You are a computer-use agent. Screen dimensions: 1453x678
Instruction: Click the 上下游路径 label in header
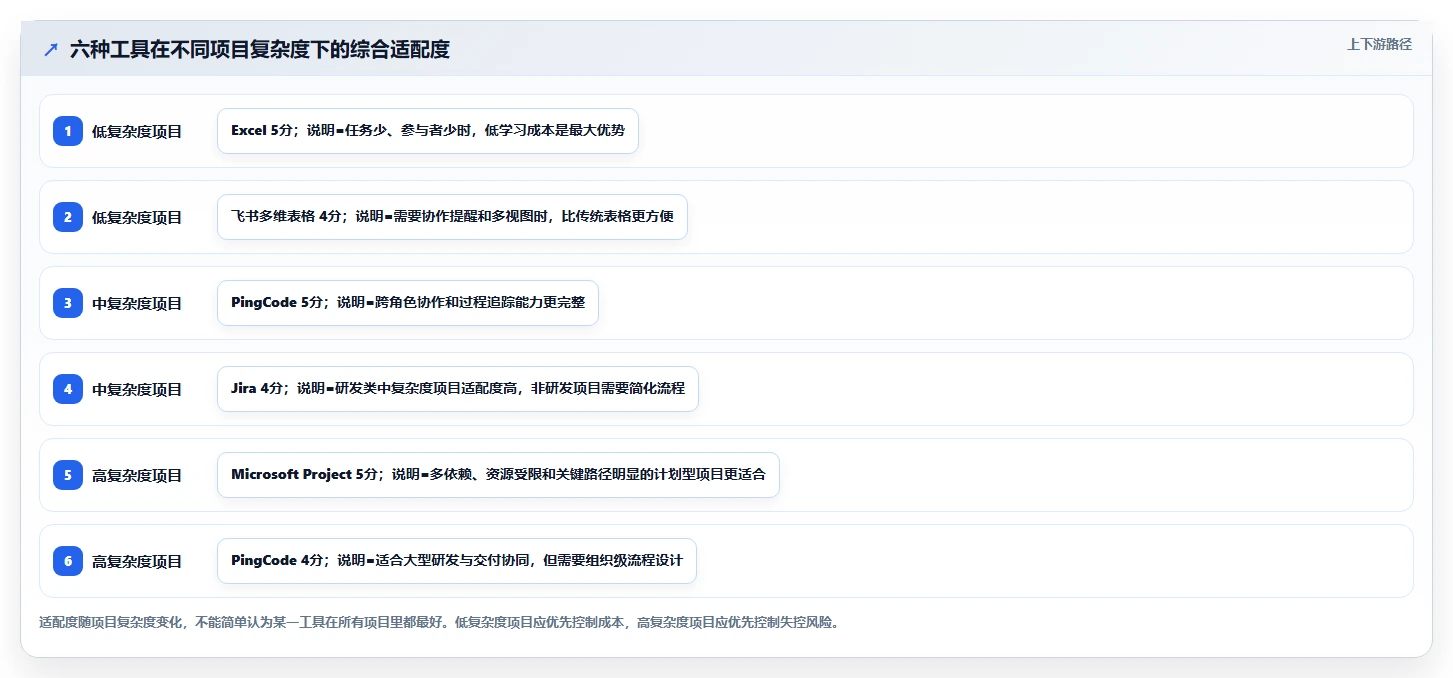(x=1379, y=44)
